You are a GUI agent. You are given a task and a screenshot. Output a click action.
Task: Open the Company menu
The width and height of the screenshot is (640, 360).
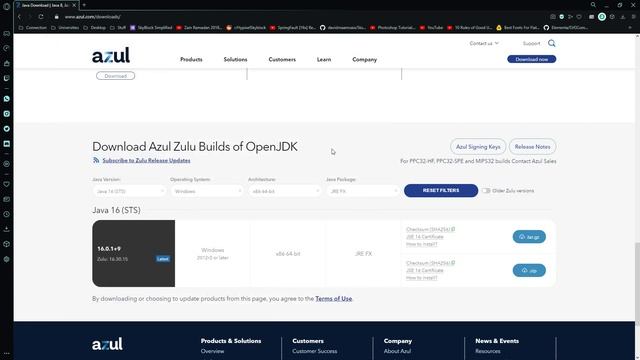click(364, 60)
